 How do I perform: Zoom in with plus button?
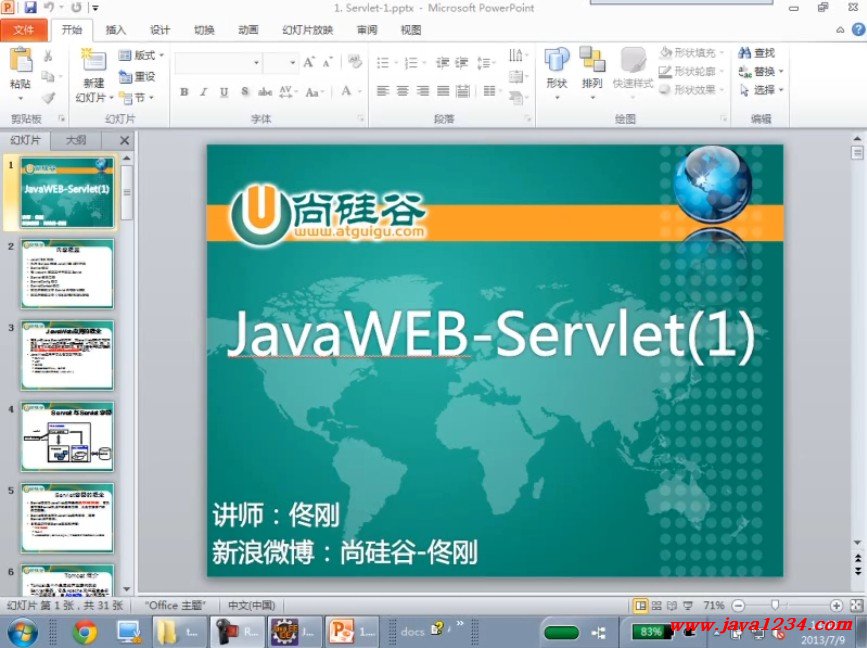836,605
